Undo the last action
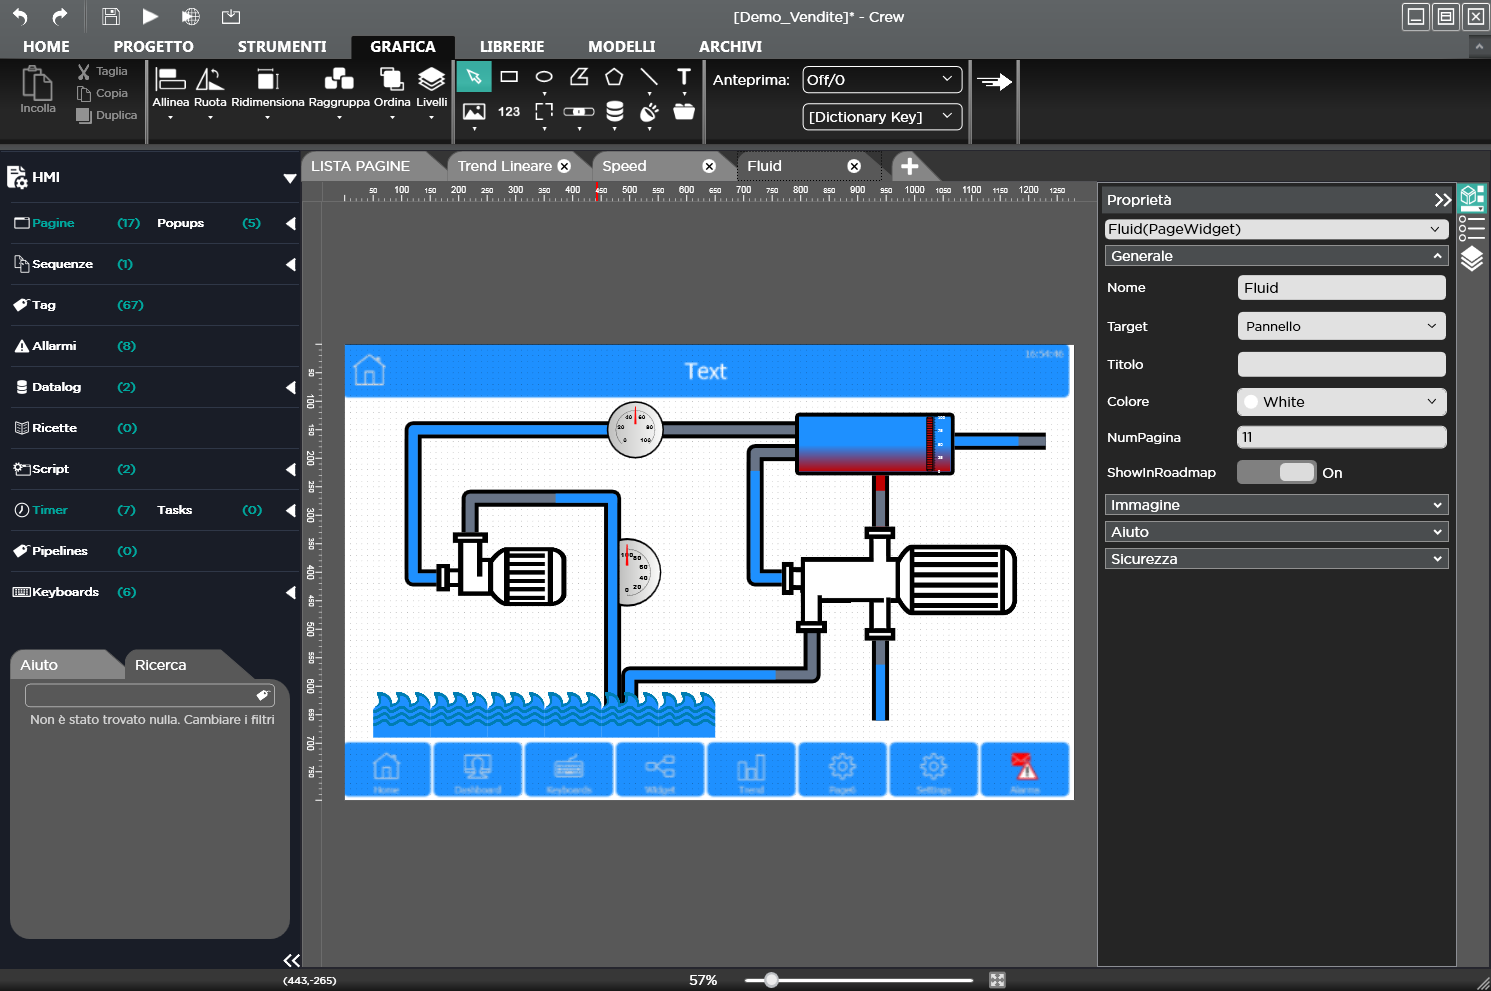Image resolution: width=1491 pixels, height=991 pixels. click(20, 16)
